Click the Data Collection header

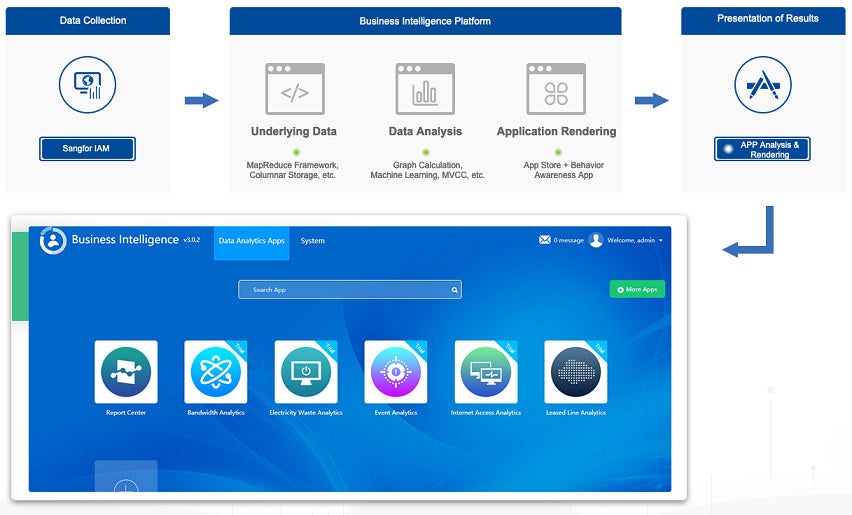pyautogui.click(x=87, y=21)
